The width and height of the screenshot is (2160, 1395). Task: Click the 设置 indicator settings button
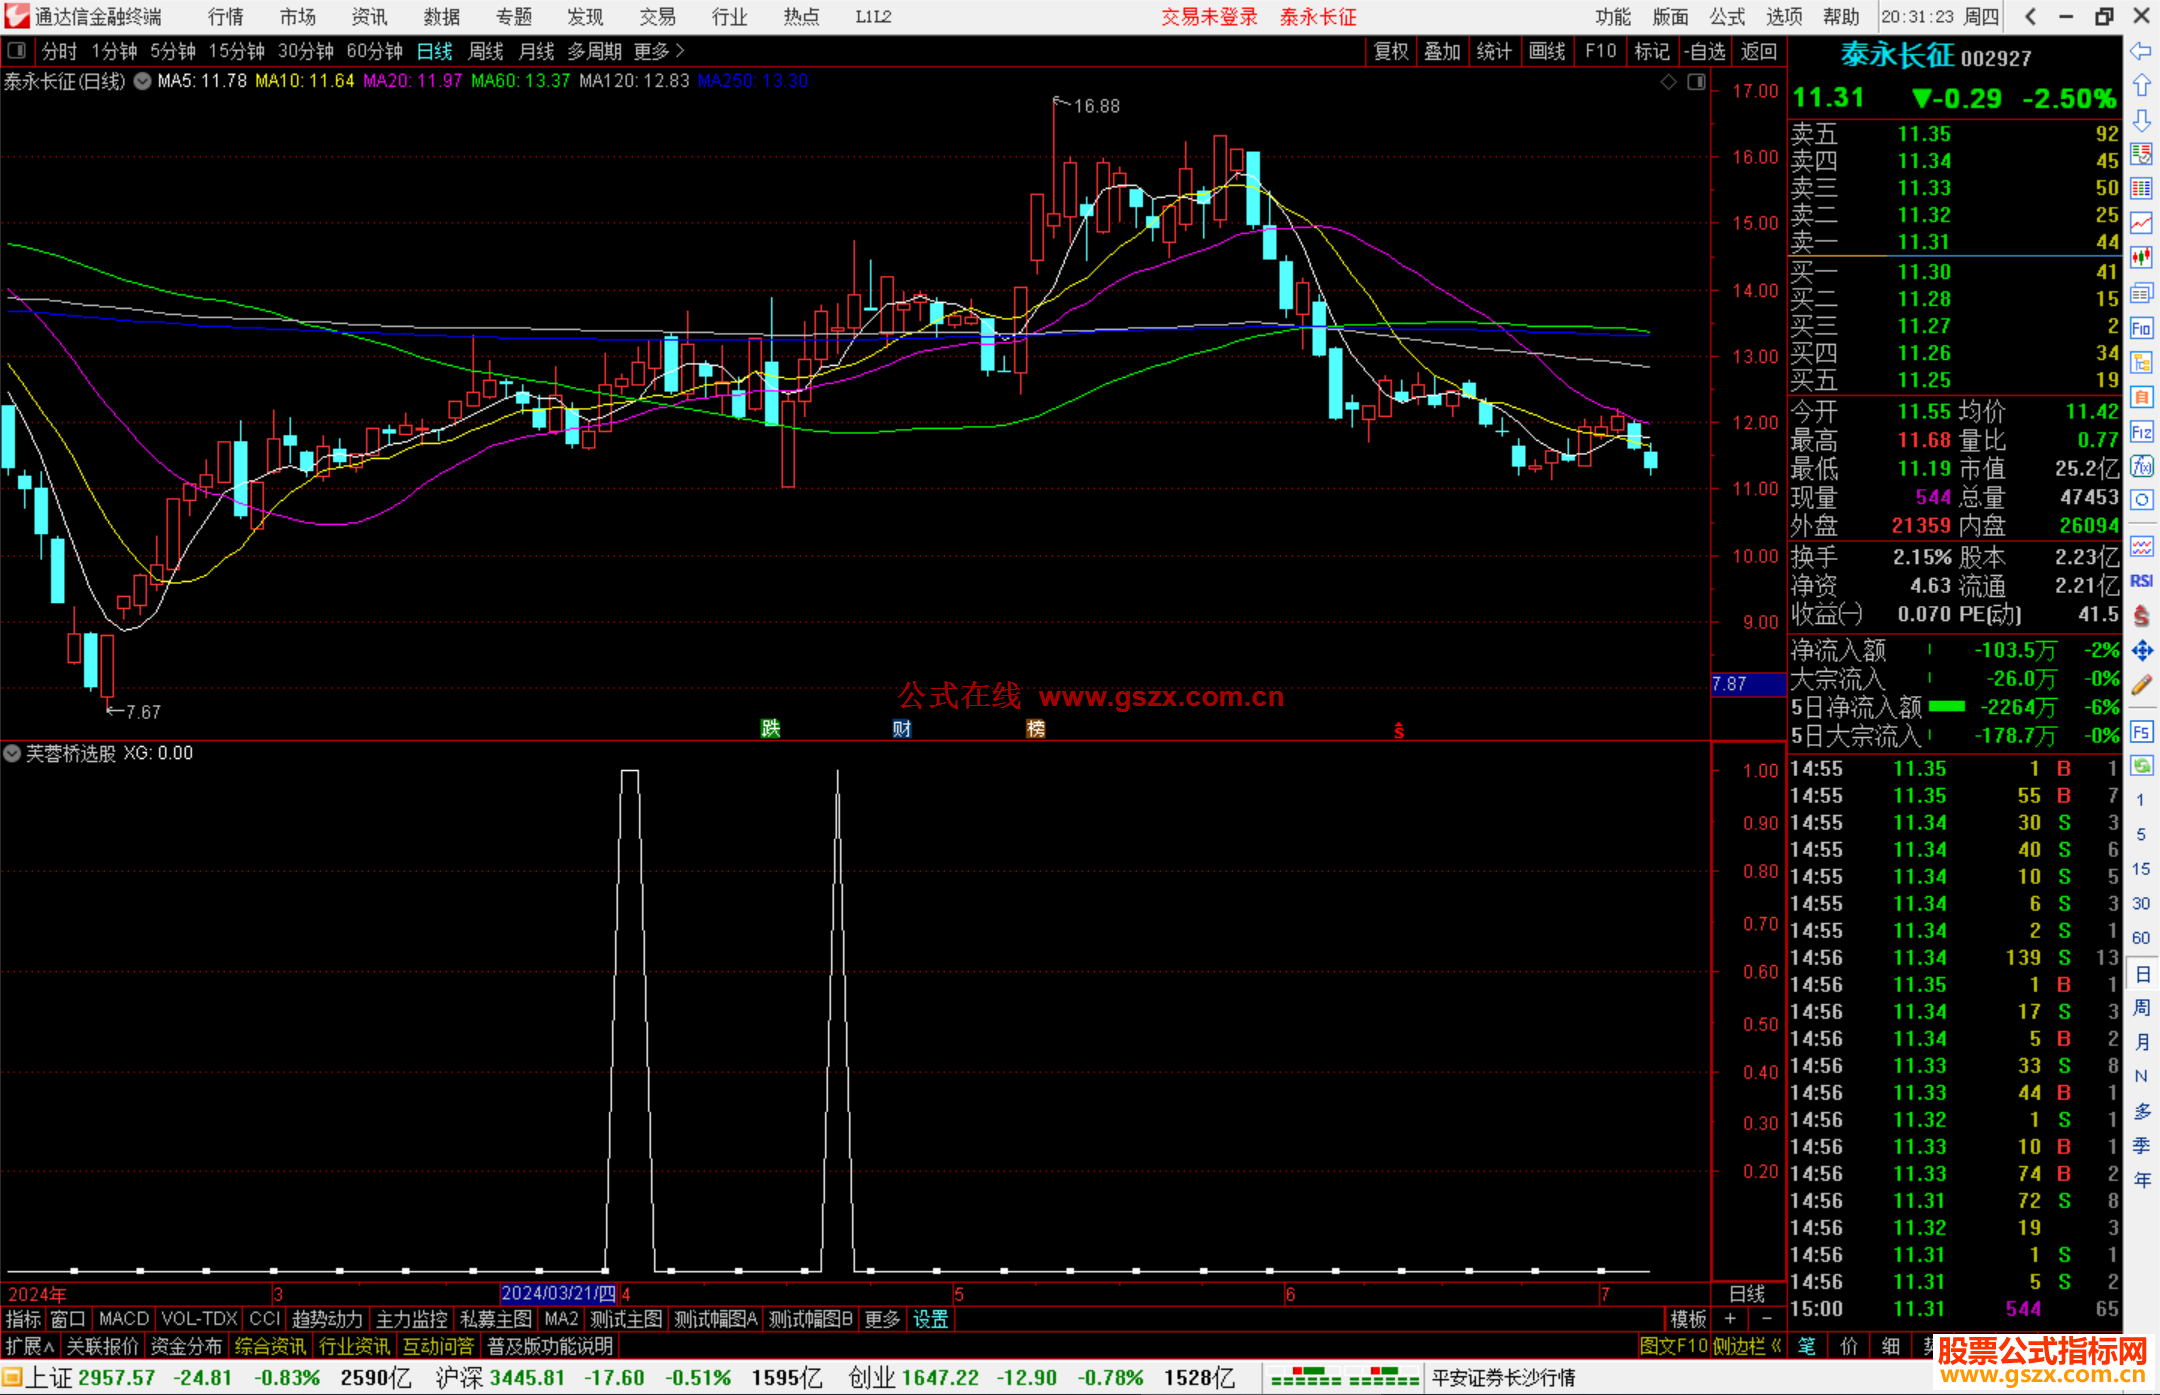click(x=930, y=1319)
